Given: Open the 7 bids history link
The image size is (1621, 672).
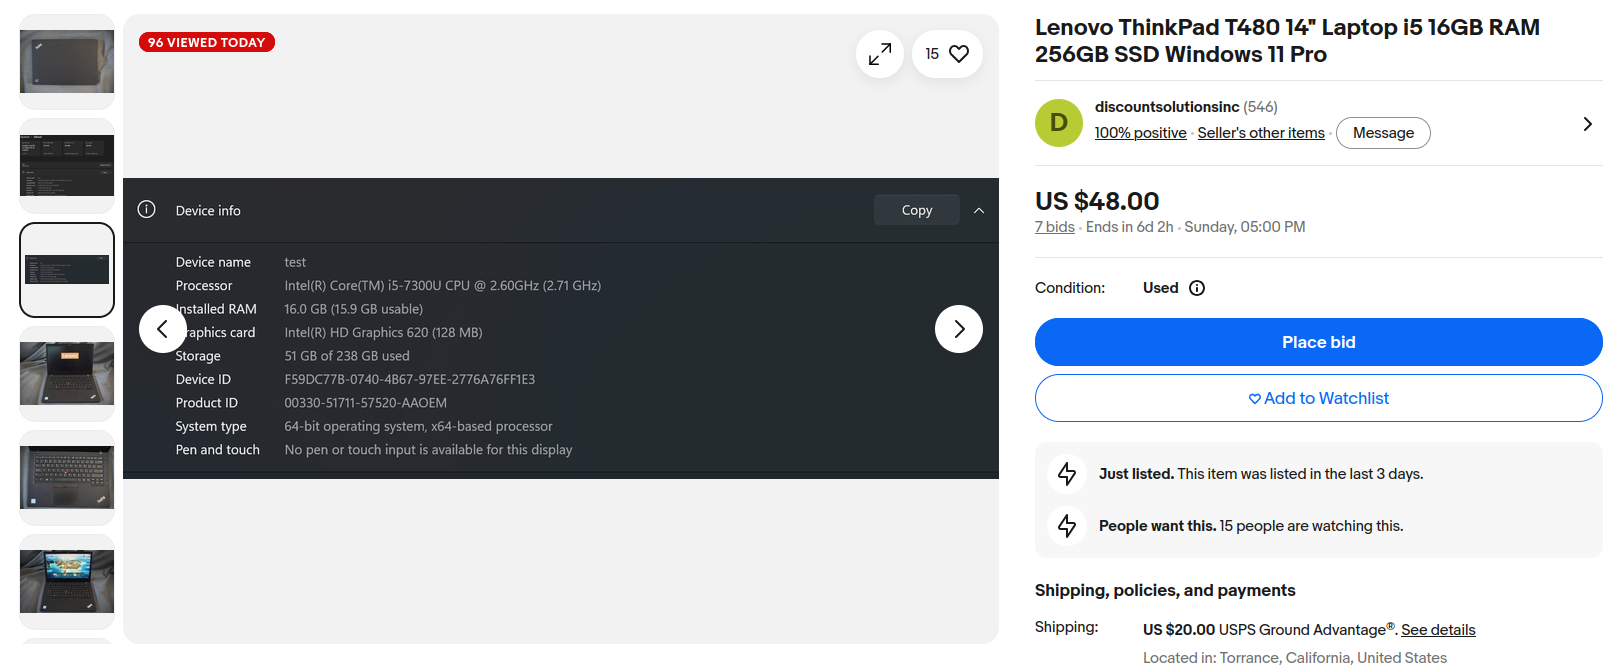Looking at the screenshot, I should coord(1055,227).
